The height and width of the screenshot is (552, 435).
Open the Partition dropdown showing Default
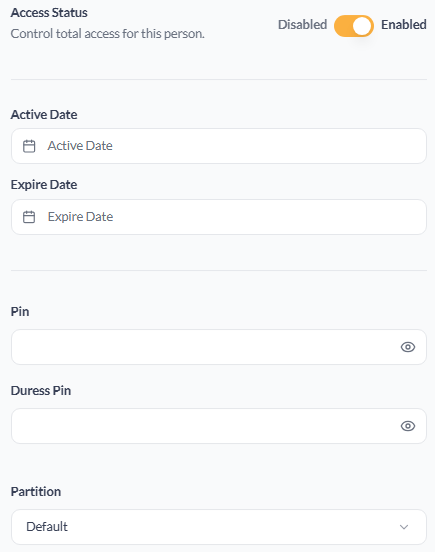point(219,527)
